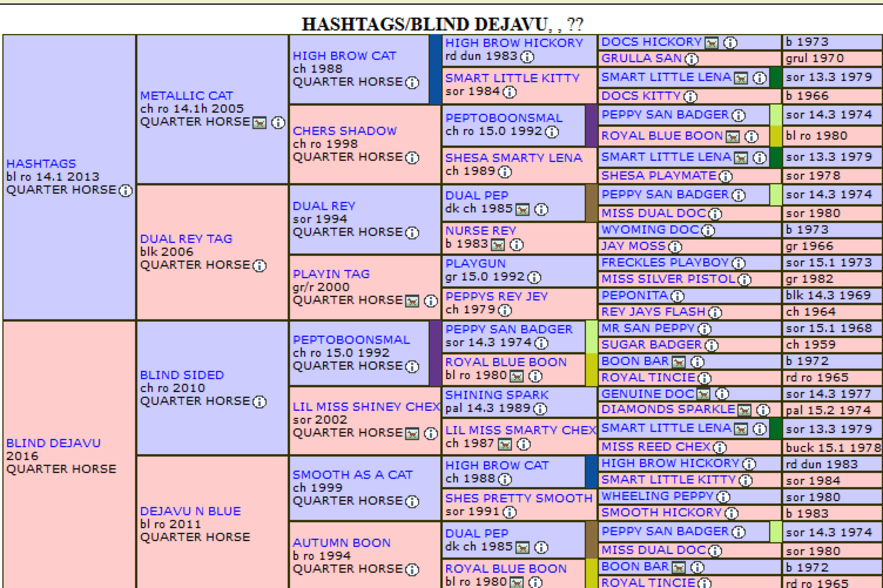View photo icon for METALLIC CAT
The width and height of the screenshot is (883, 588).
(260, 123)
